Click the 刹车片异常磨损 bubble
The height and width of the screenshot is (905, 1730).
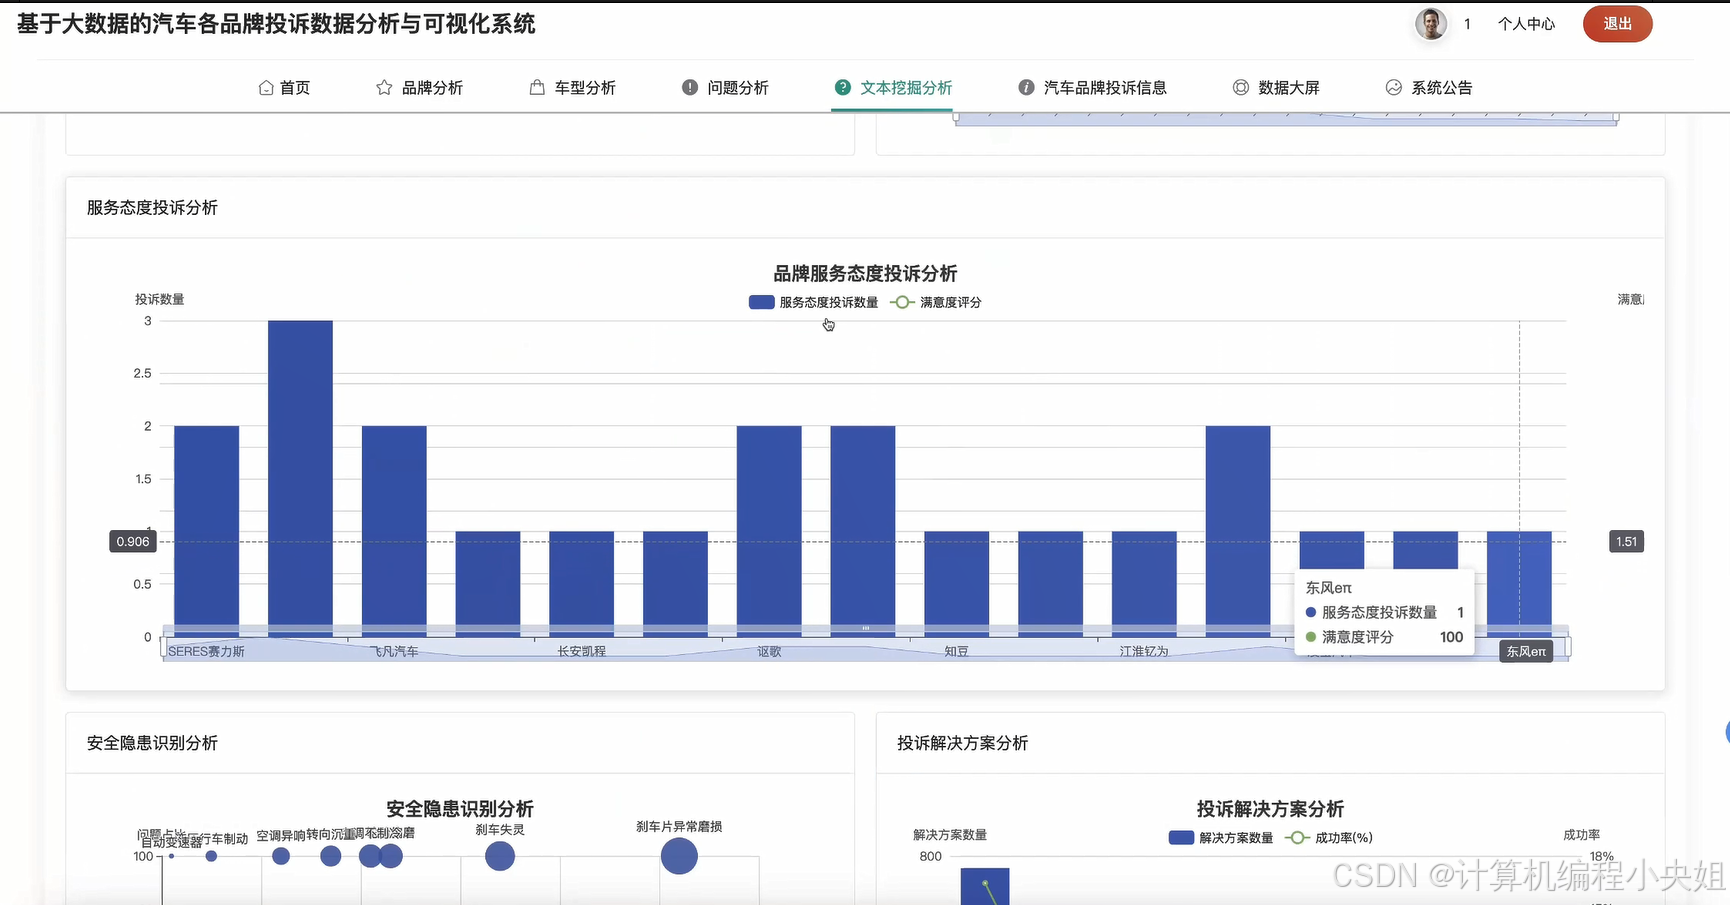coord(679,856)
